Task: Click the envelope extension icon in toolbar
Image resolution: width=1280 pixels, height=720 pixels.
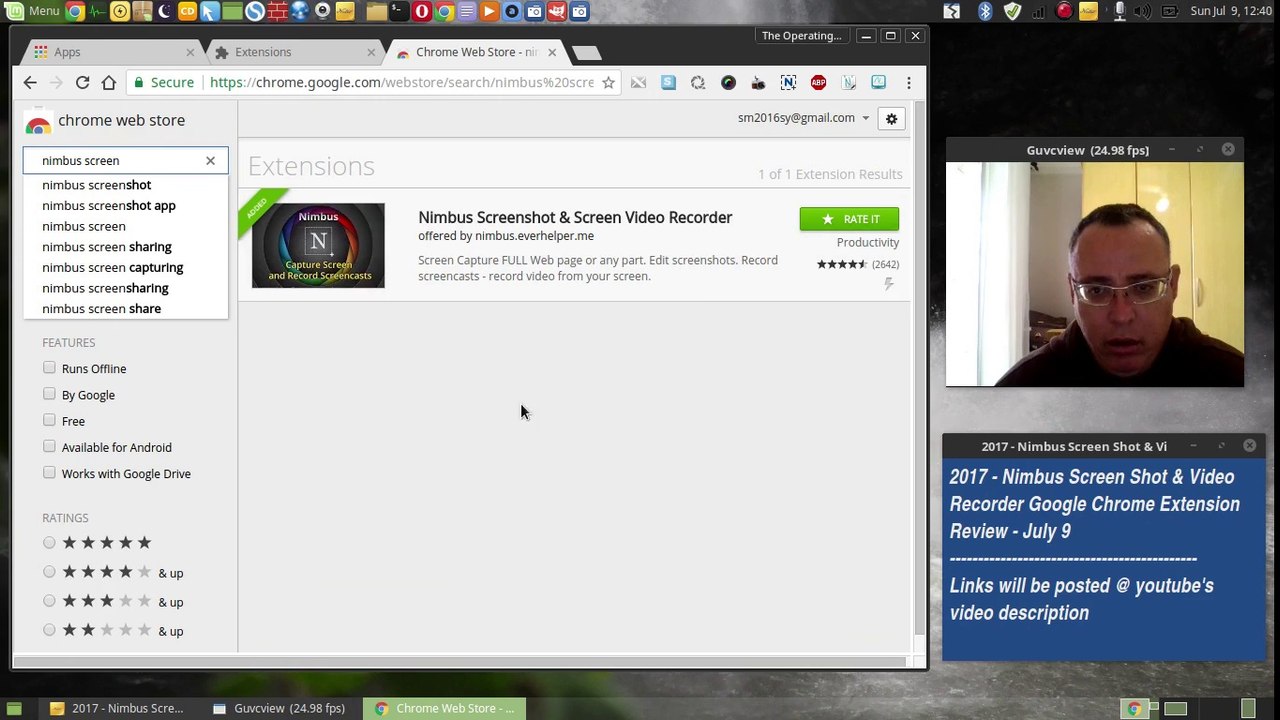Action: [x=638, y=83]
